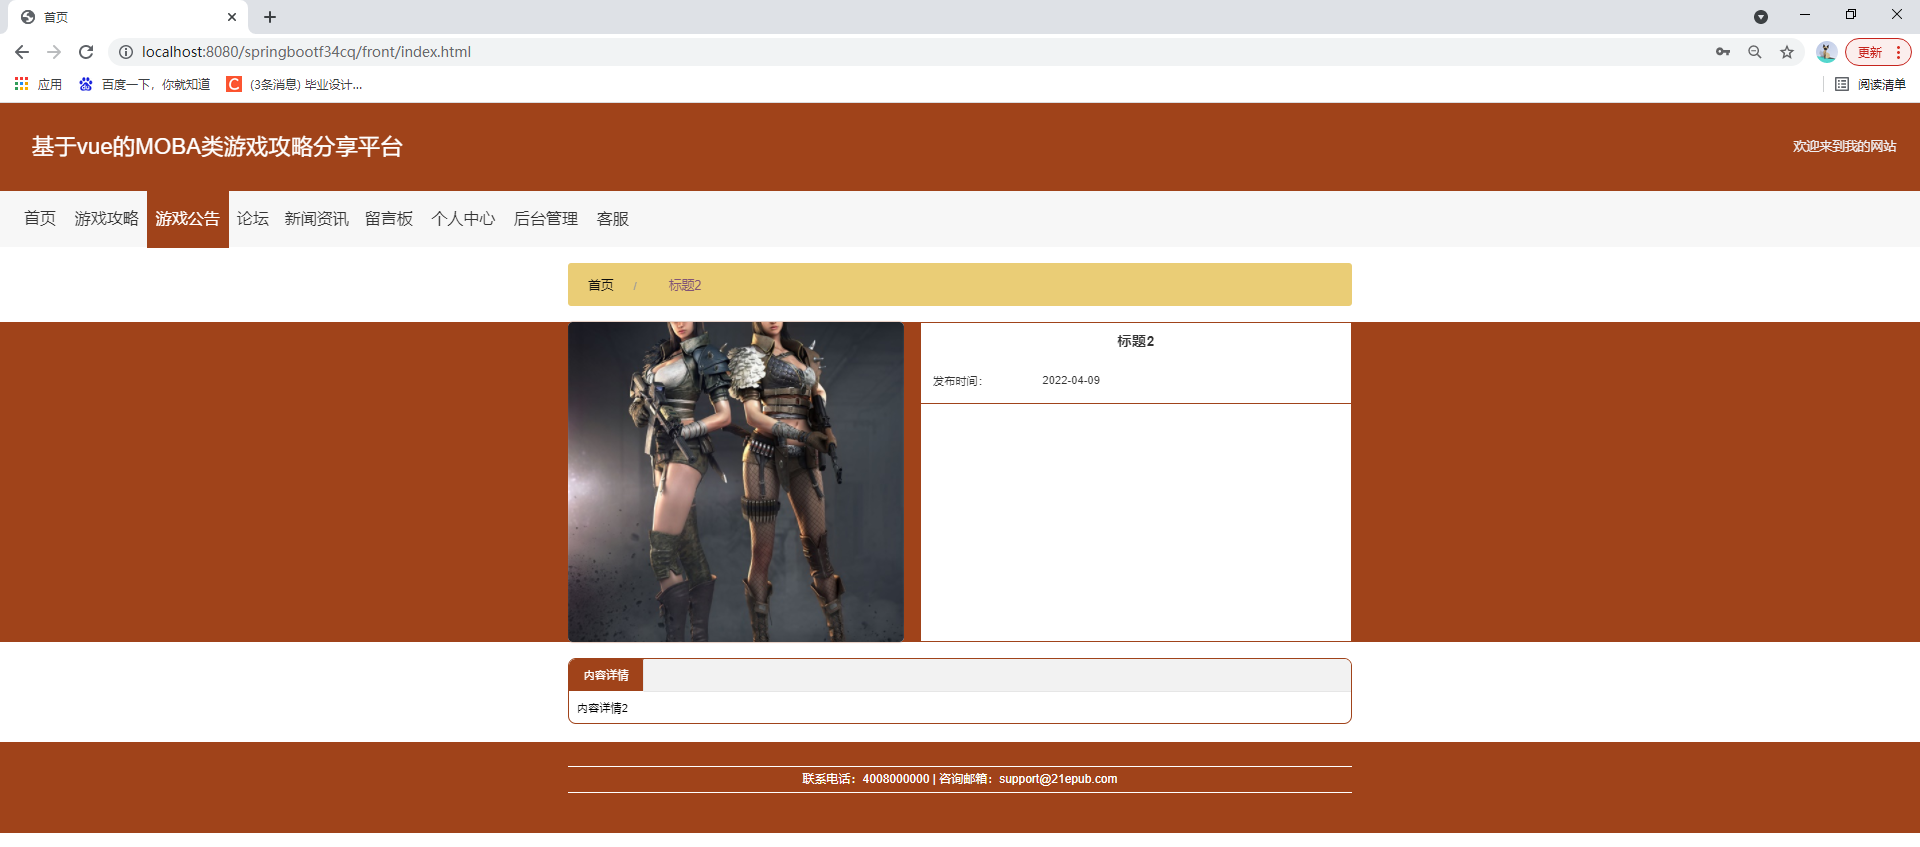Open the Chrome profile avatar

pos(1826,52)
